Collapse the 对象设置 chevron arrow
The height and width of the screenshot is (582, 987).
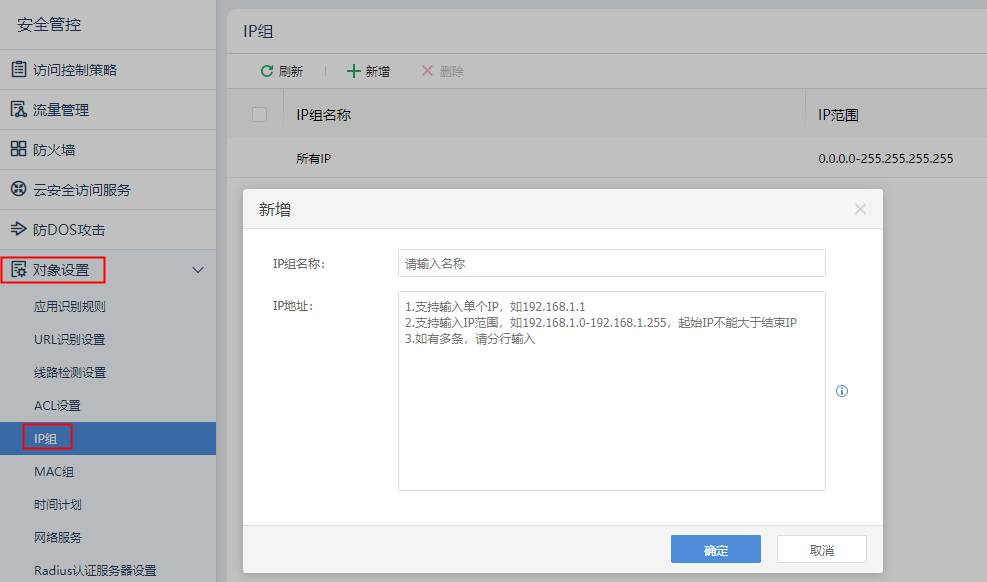pyautogui.click(x=198, y=270)
